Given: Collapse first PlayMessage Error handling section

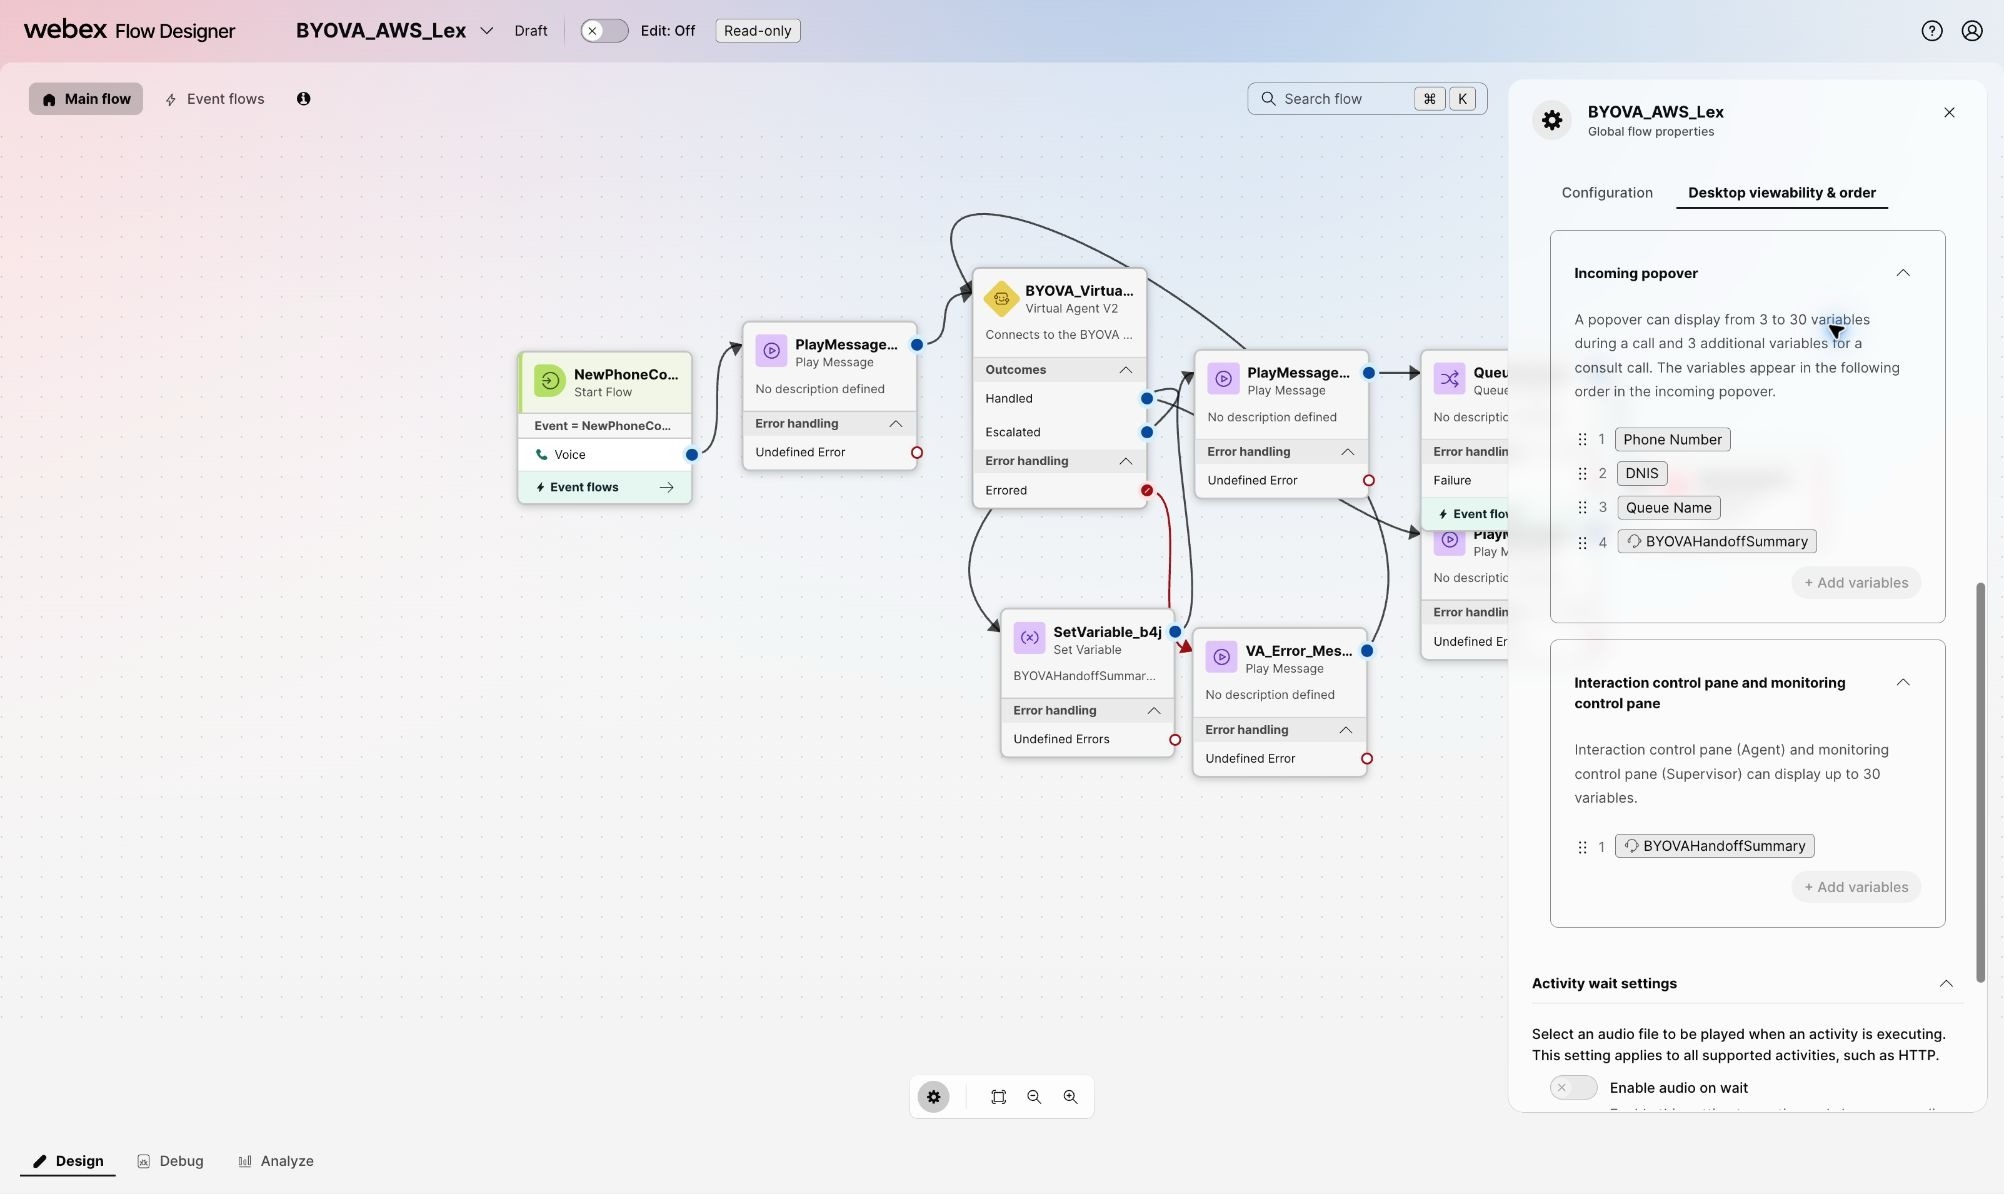Looking at the screenshot, I should coord(895,424).
